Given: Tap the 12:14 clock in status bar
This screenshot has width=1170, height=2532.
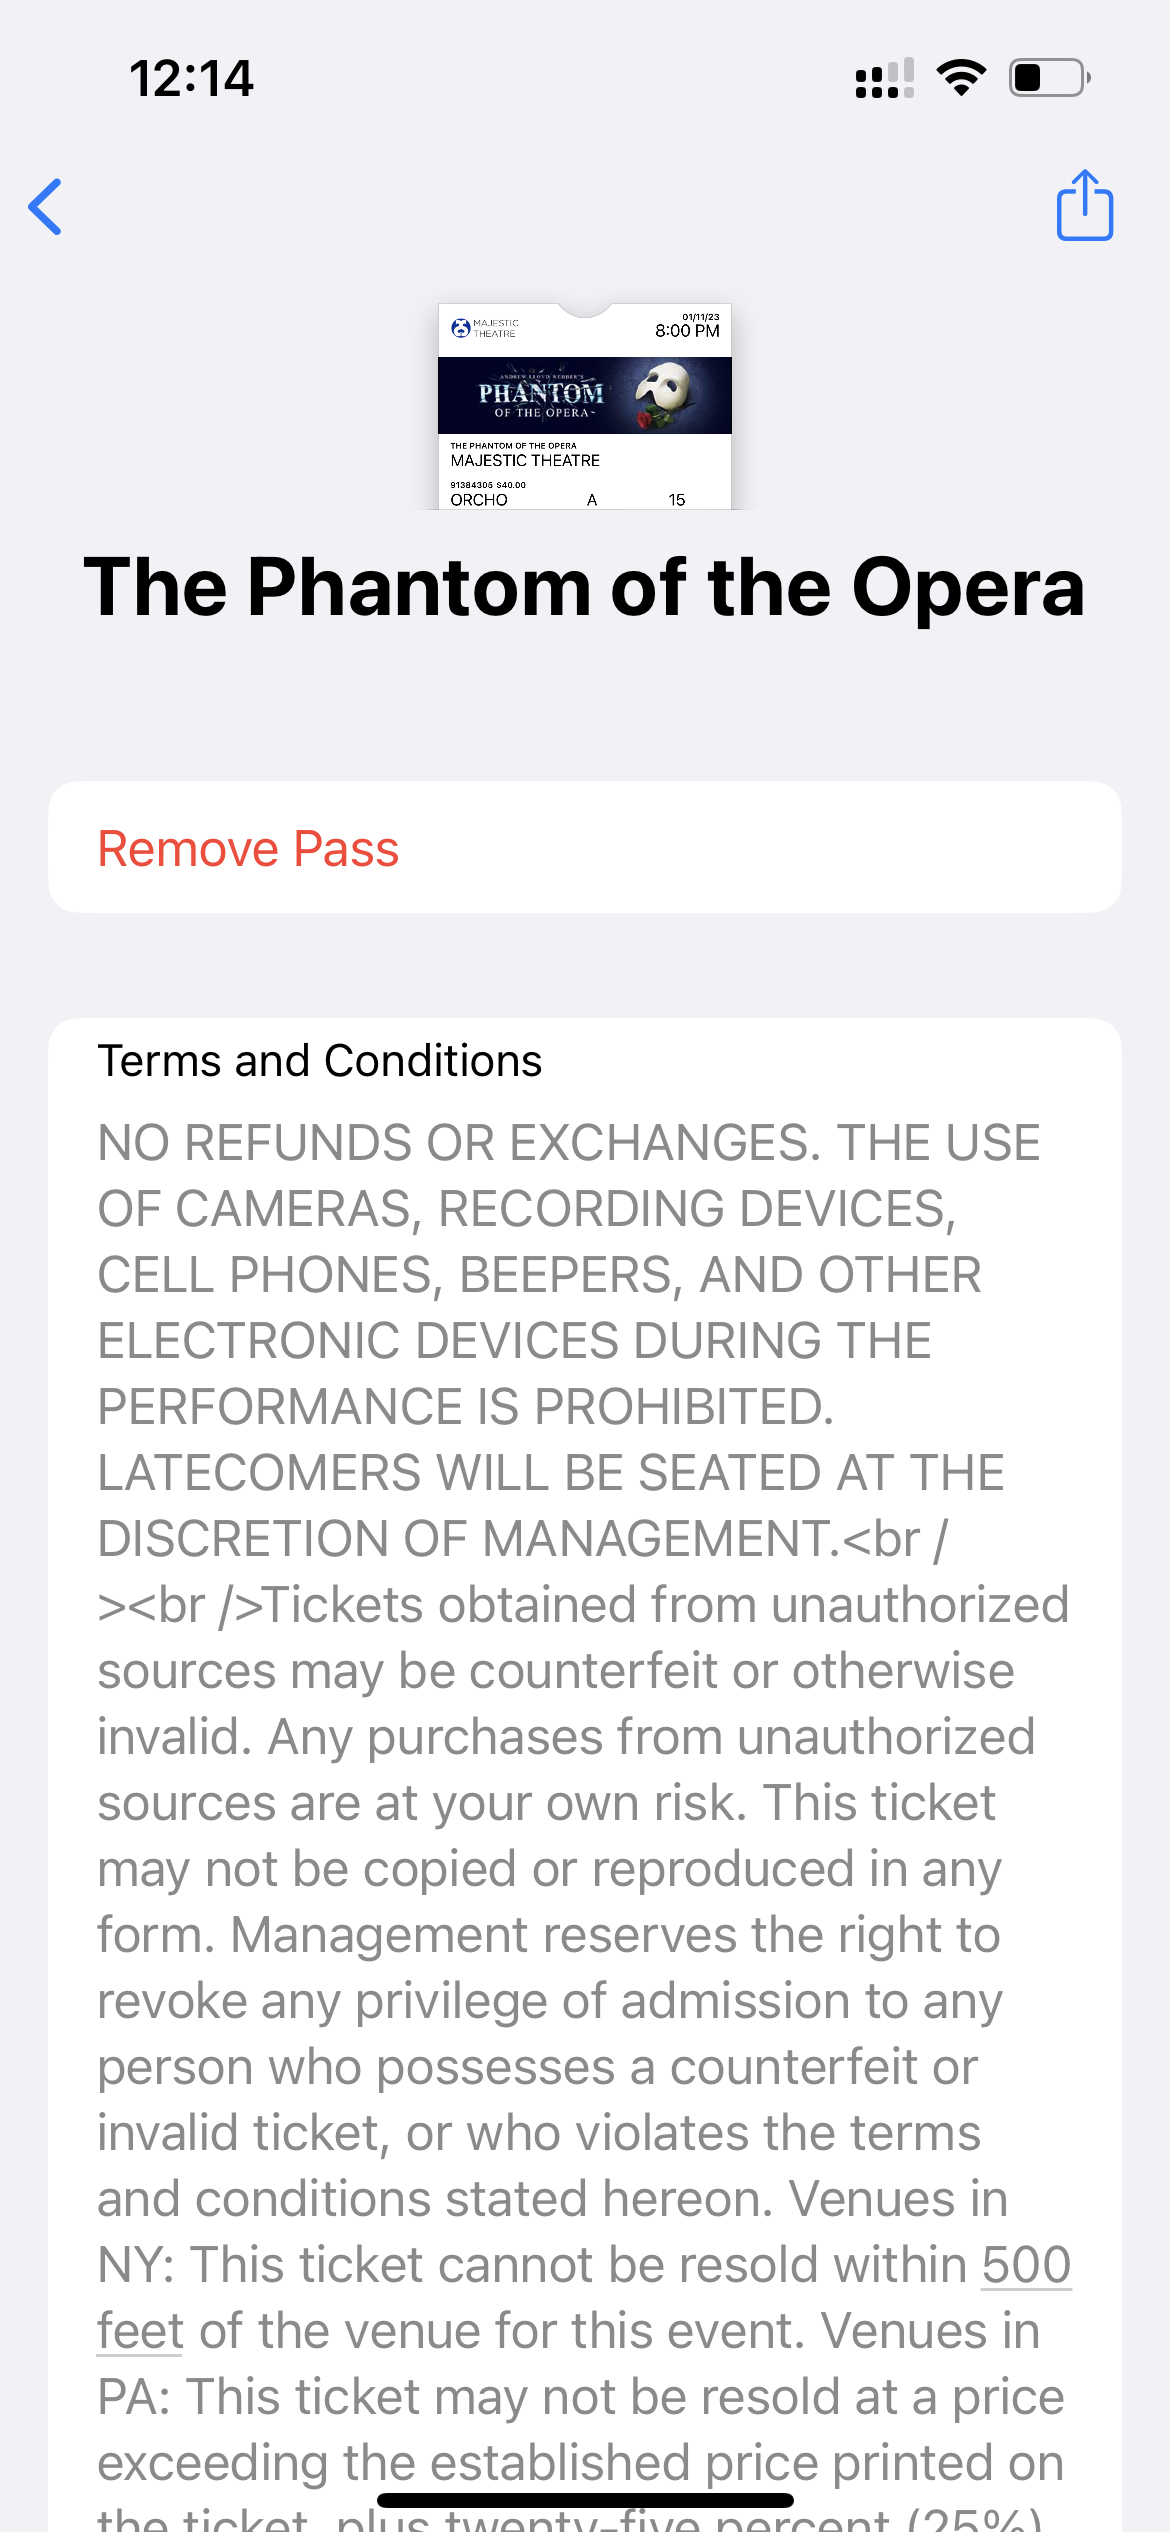Looking at the screenshot, I should [x=191, y=78].
